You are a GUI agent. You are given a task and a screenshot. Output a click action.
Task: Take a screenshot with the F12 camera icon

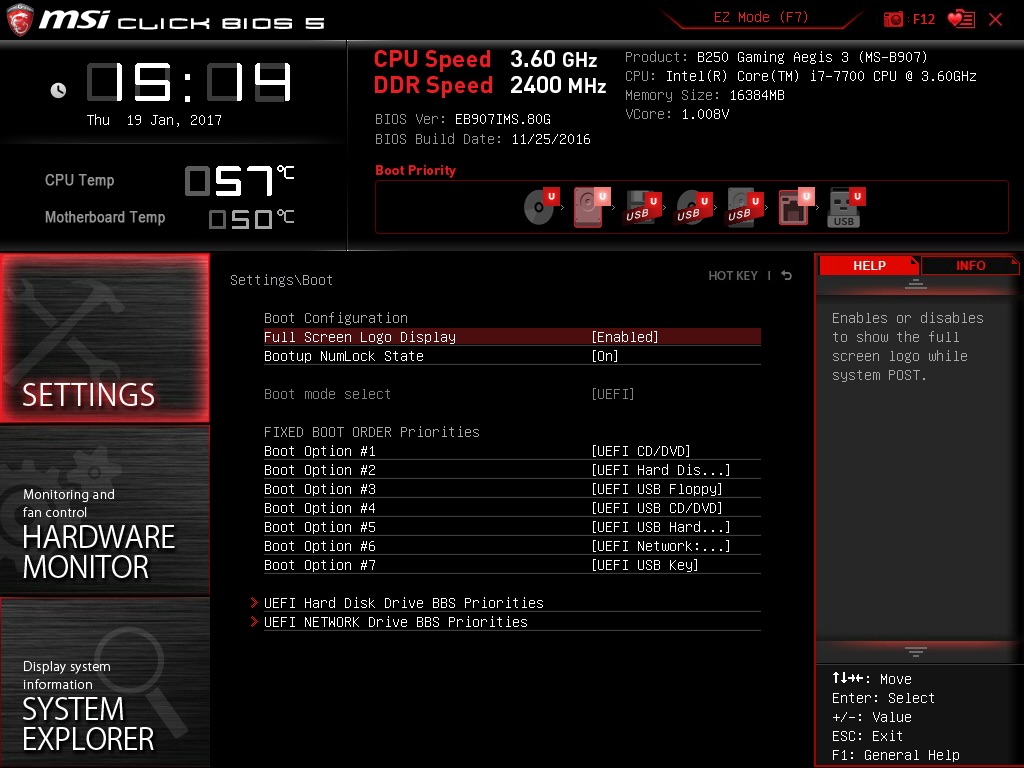click(893, 19)
